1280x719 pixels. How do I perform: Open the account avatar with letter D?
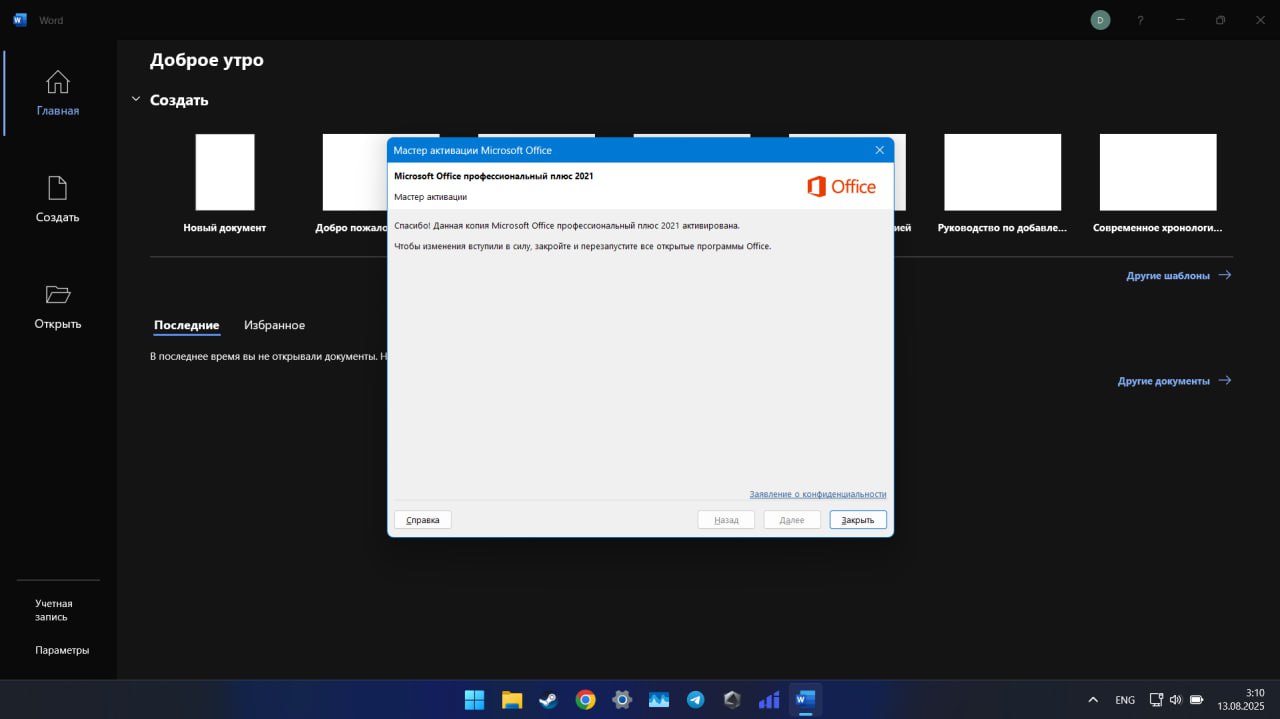(x=1100, y=20)
